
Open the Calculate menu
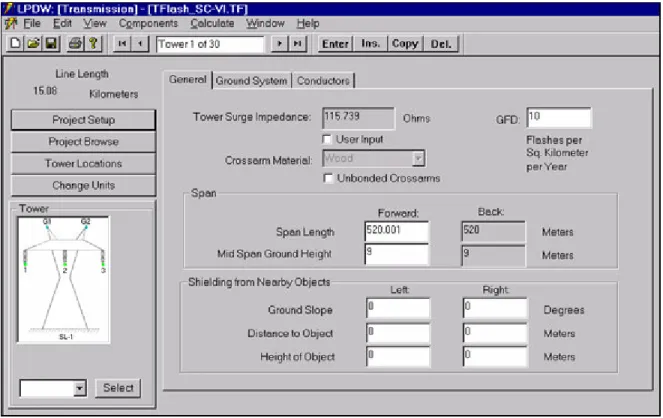[212, 23]
